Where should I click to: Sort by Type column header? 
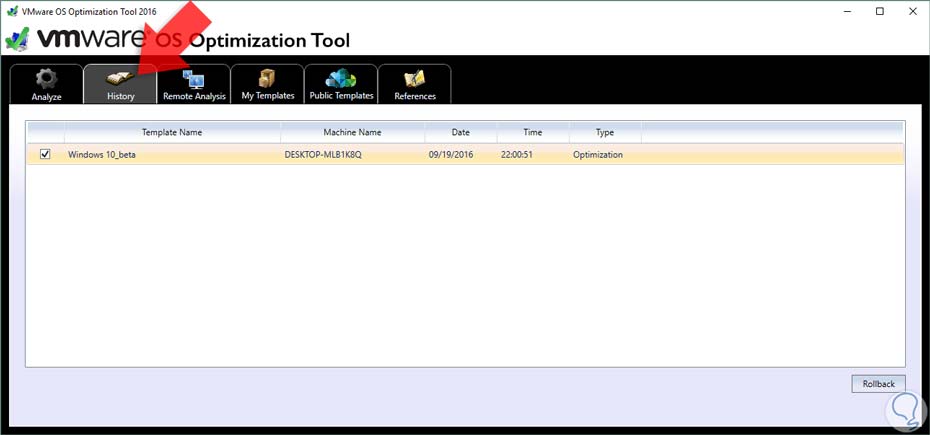[x=605, y=132]
